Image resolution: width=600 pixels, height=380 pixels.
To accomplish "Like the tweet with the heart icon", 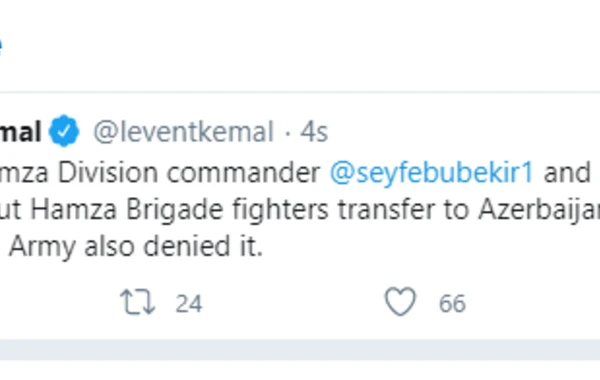I will [400, 302].
